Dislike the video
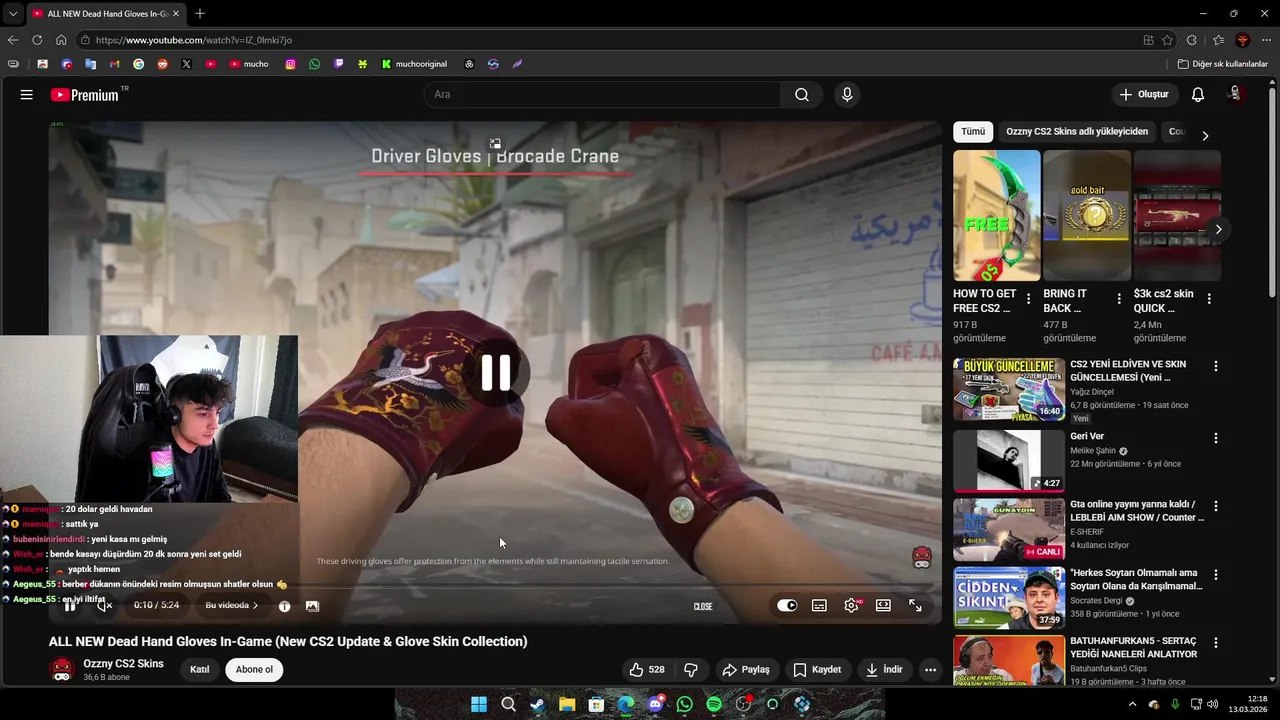The image size is (1280, 720). 690,670
